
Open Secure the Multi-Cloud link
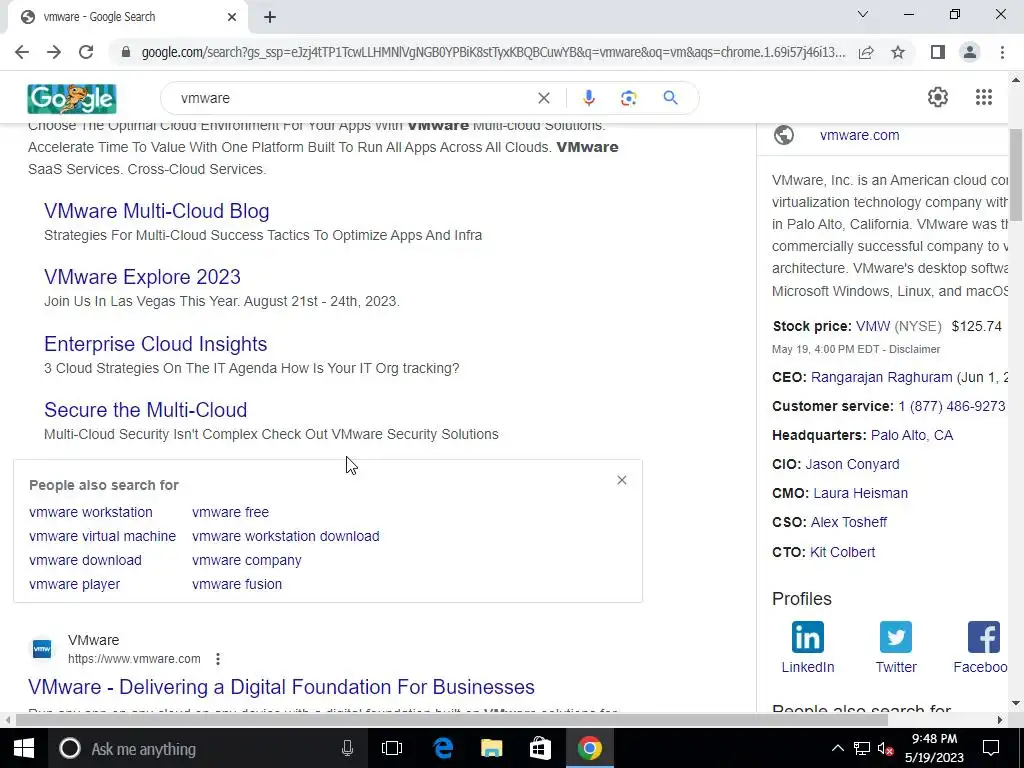[x=146, y=410]
